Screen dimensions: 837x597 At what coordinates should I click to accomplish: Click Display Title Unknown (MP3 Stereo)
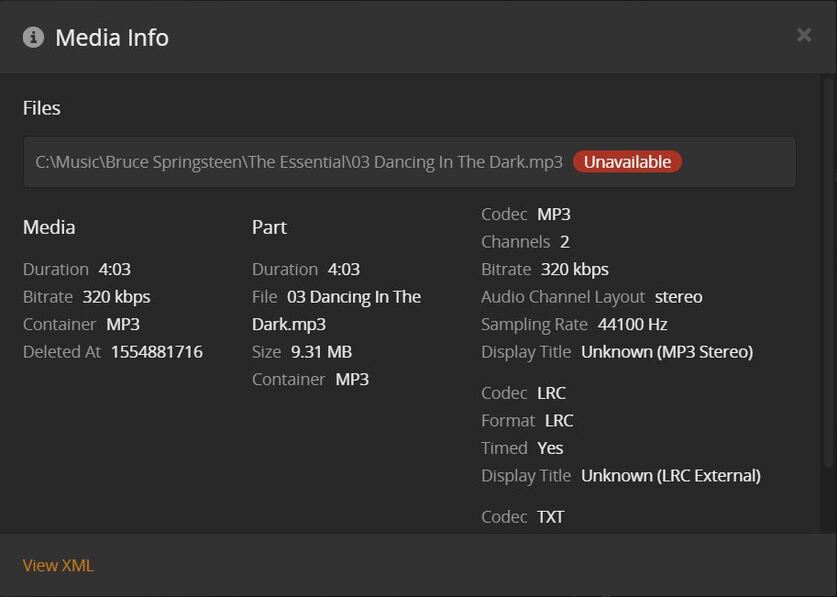coord(667,352)
